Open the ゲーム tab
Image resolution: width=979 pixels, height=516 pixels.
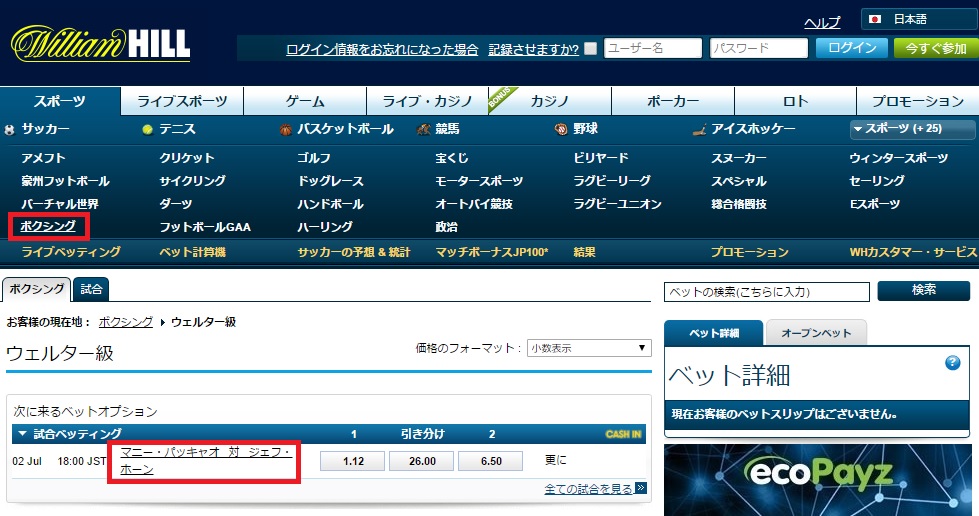[305, 101]
